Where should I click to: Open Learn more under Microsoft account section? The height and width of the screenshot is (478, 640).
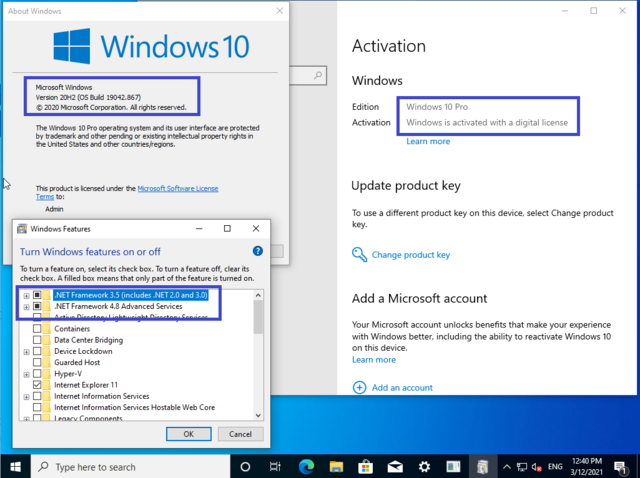point(374,360)
